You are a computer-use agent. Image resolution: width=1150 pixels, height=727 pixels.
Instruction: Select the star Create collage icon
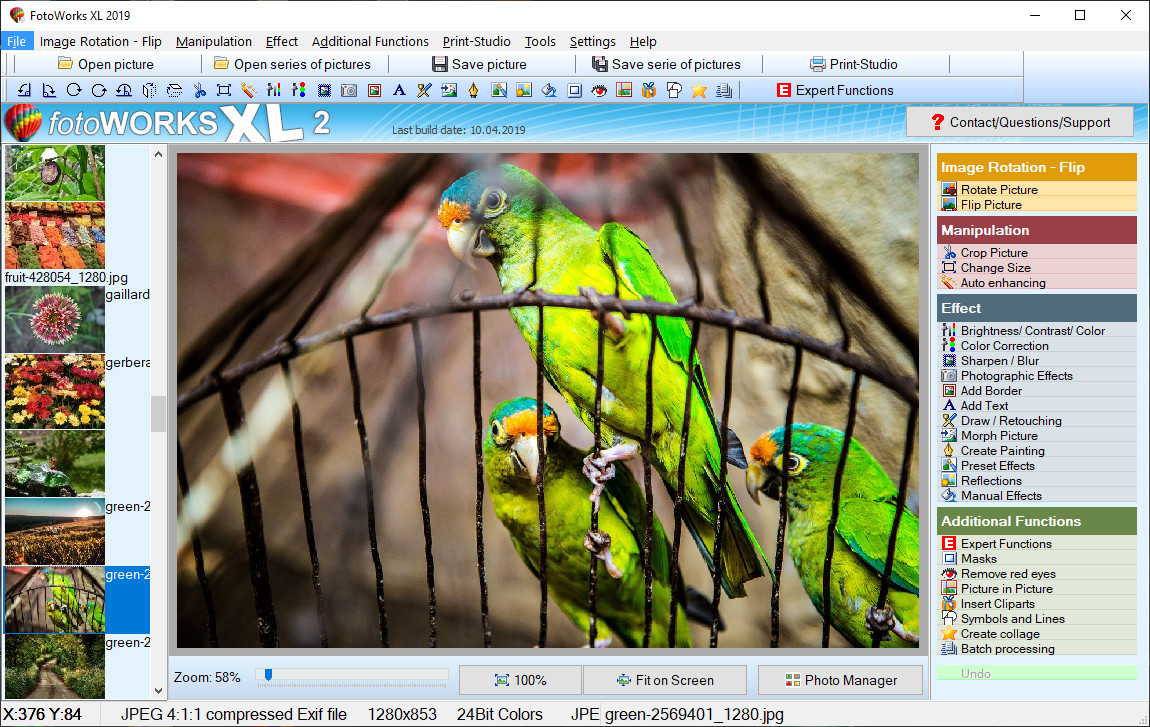[x=698, y=90]
